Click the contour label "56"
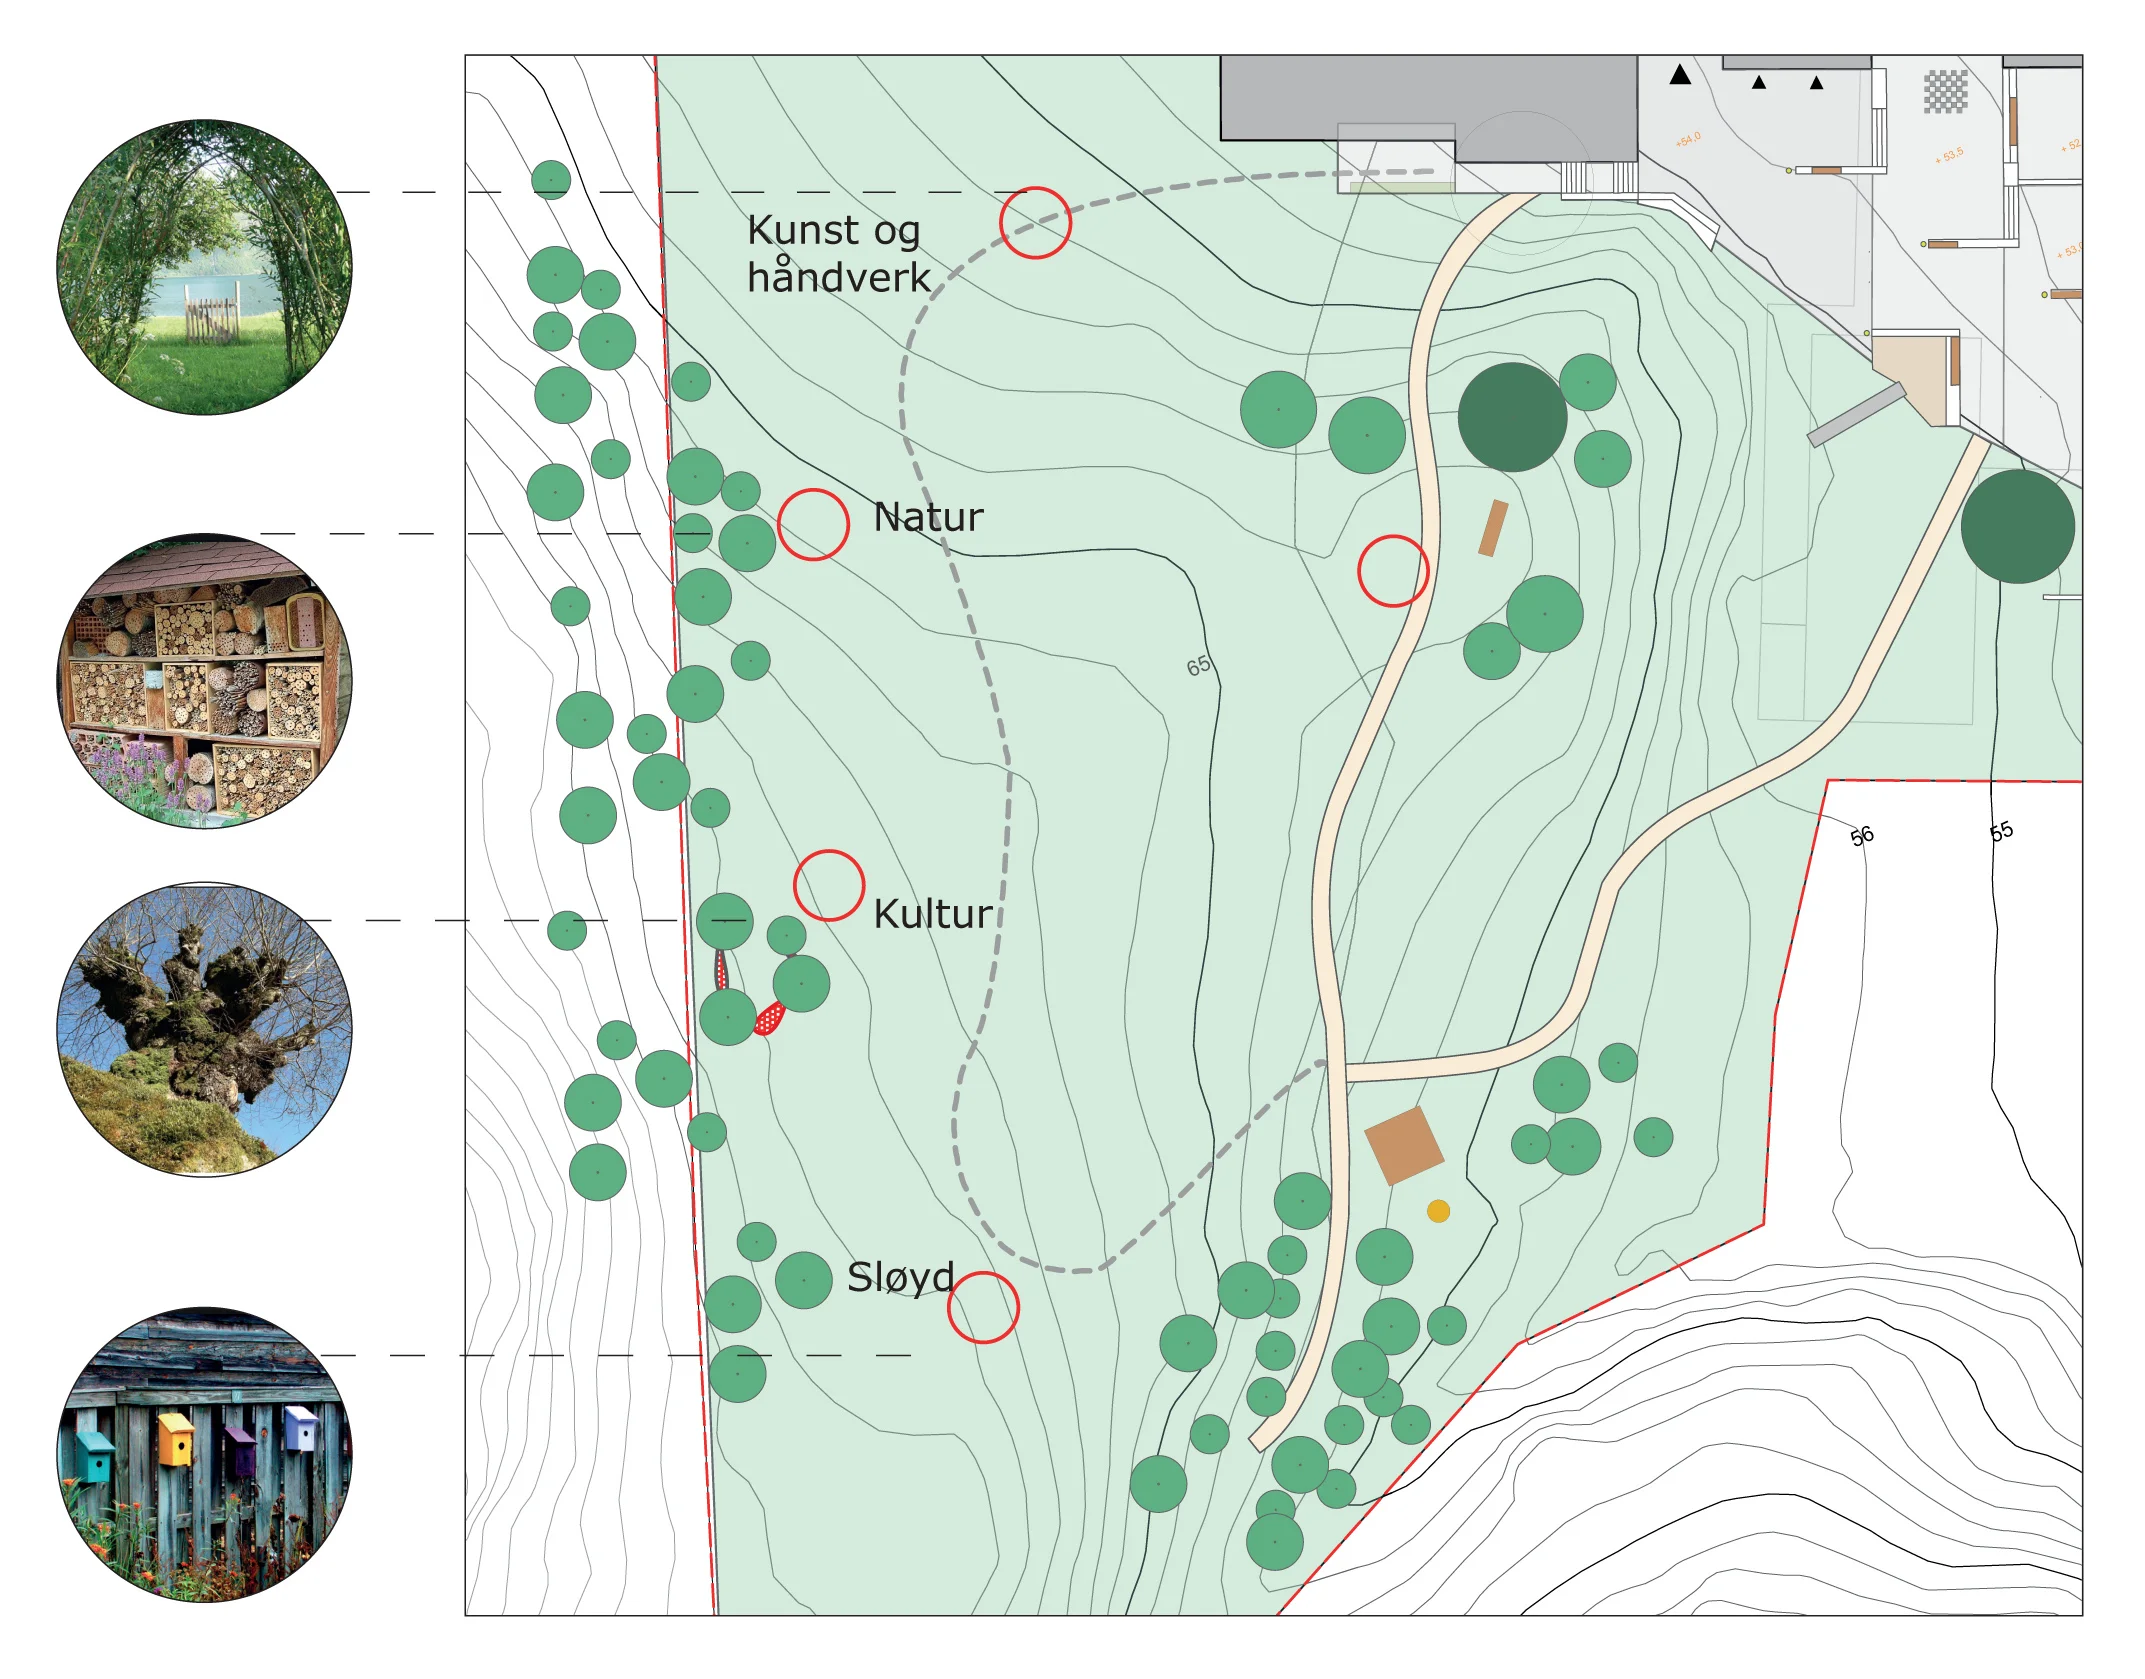 (x=1862, y=836)
